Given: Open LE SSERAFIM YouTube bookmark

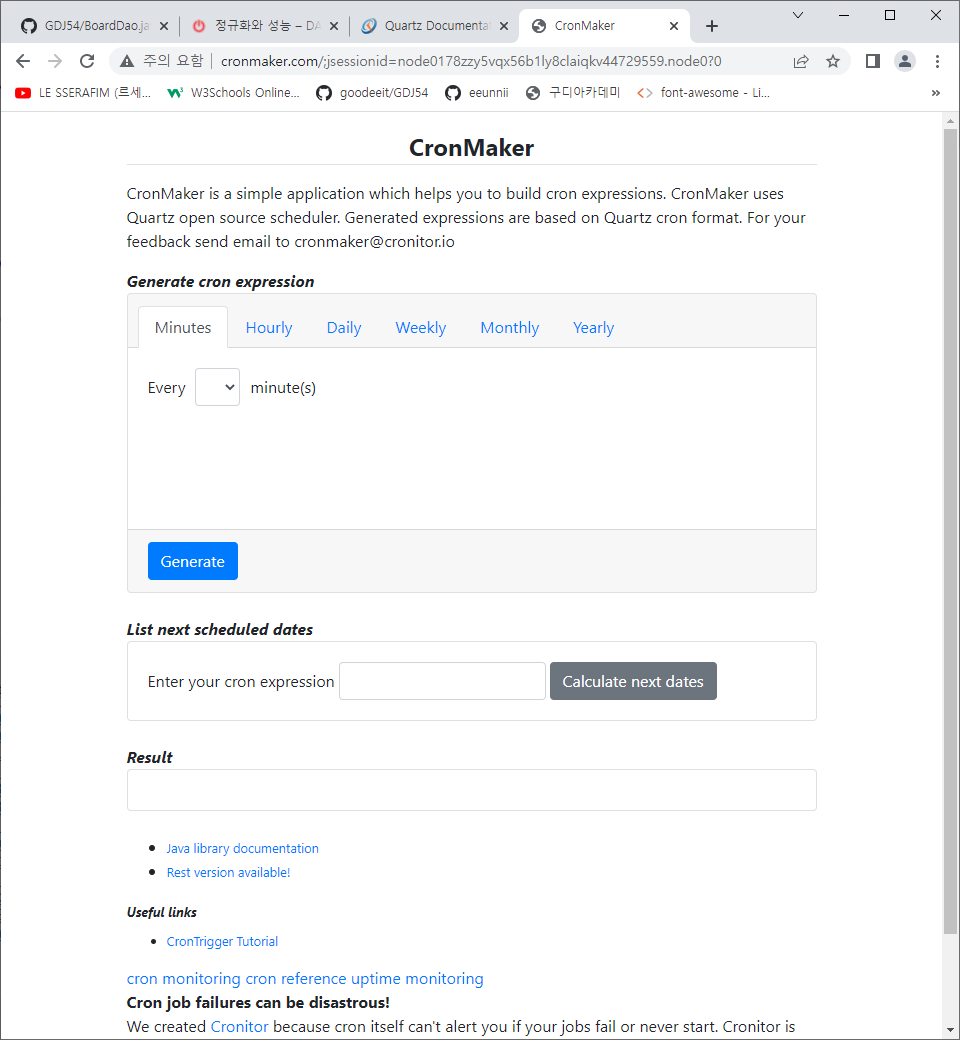Looking at the screenshot, I should [84, 93].
